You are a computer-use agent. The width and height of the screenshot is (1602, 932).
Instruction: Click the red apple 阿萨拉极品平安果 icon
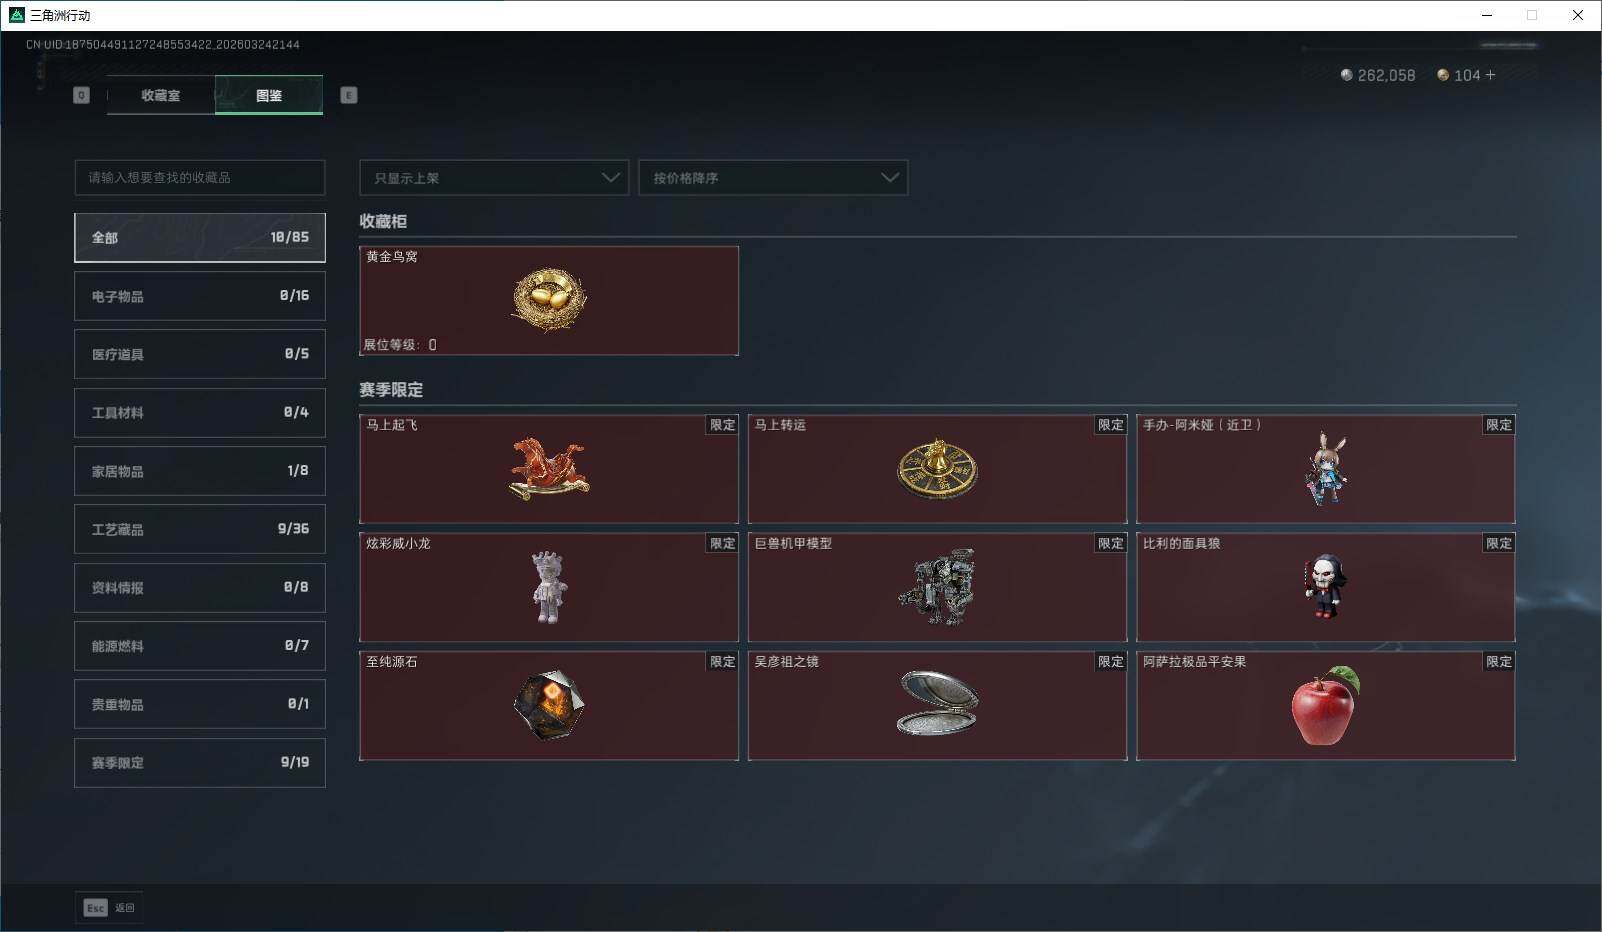pos(1326,705)
